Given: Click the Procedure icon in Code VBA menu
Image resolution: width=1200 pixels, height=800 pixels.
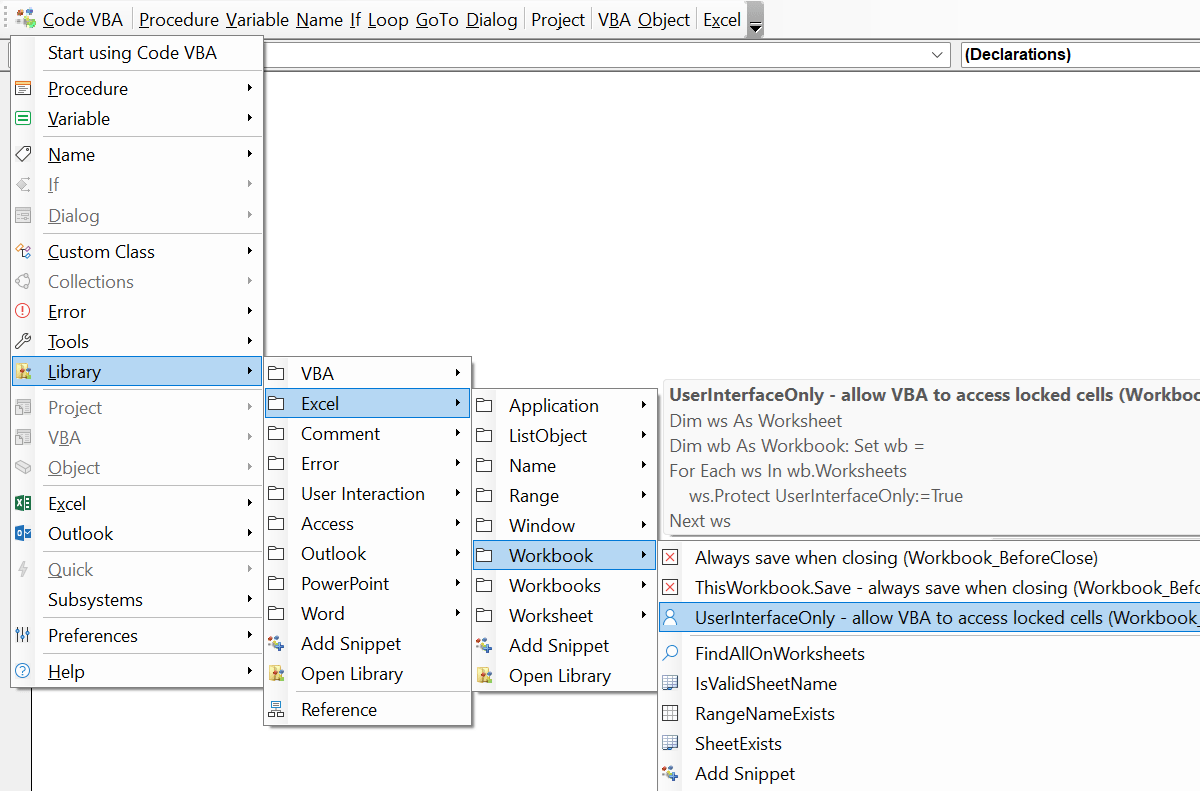Looking at the screenshot, I should coord(23,89).
